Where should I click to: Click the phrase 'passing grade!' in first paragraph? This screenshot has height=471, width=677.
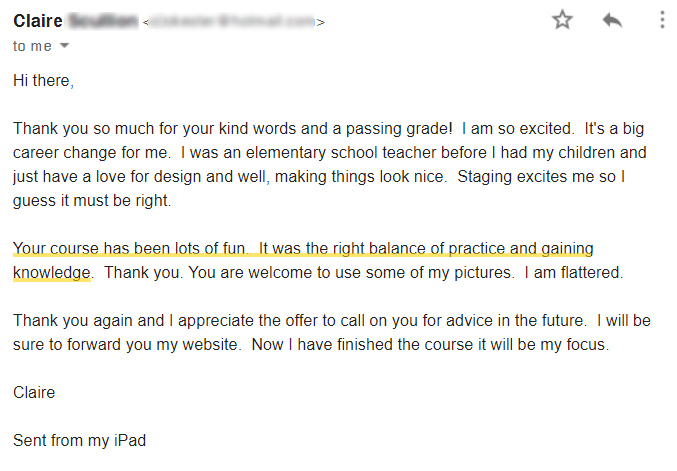tap(399, 129)
